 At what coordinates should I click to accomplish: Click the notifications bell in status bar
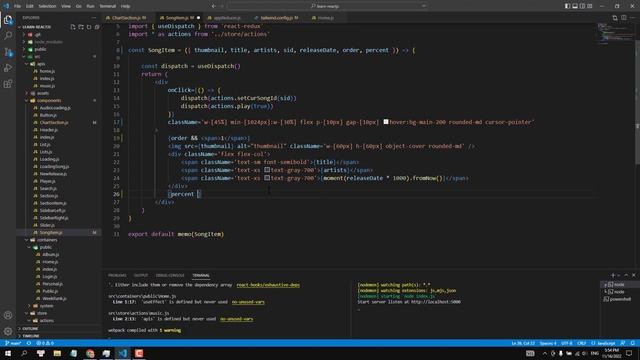point(633,343)
